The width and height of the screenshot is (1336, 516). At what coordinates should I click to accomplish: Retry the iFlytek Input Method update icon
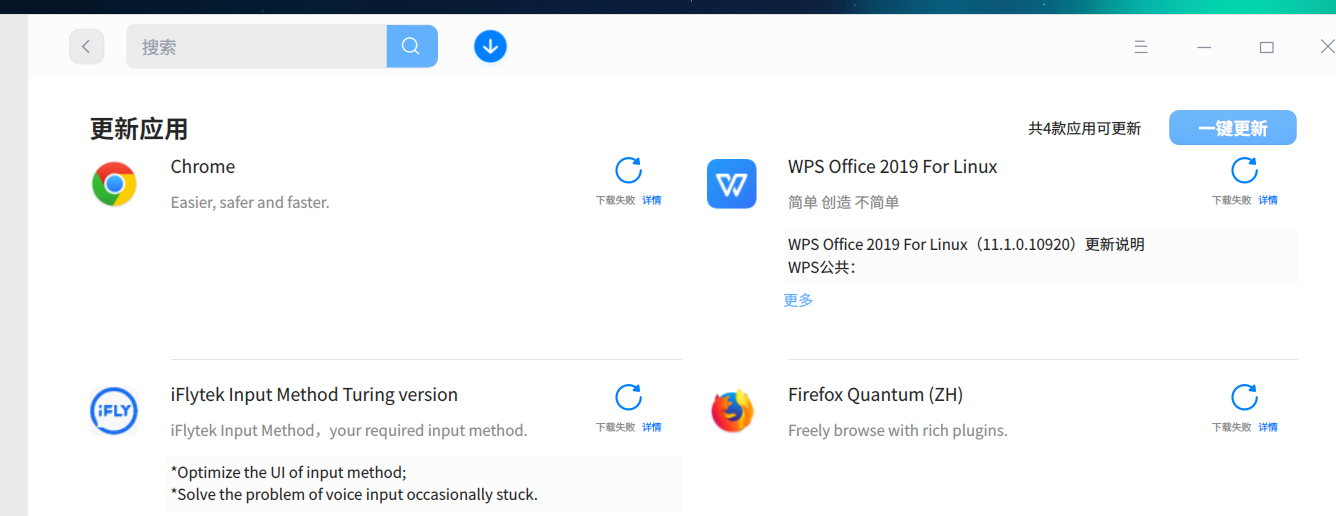pyautogui.click(x=628, y=398)
